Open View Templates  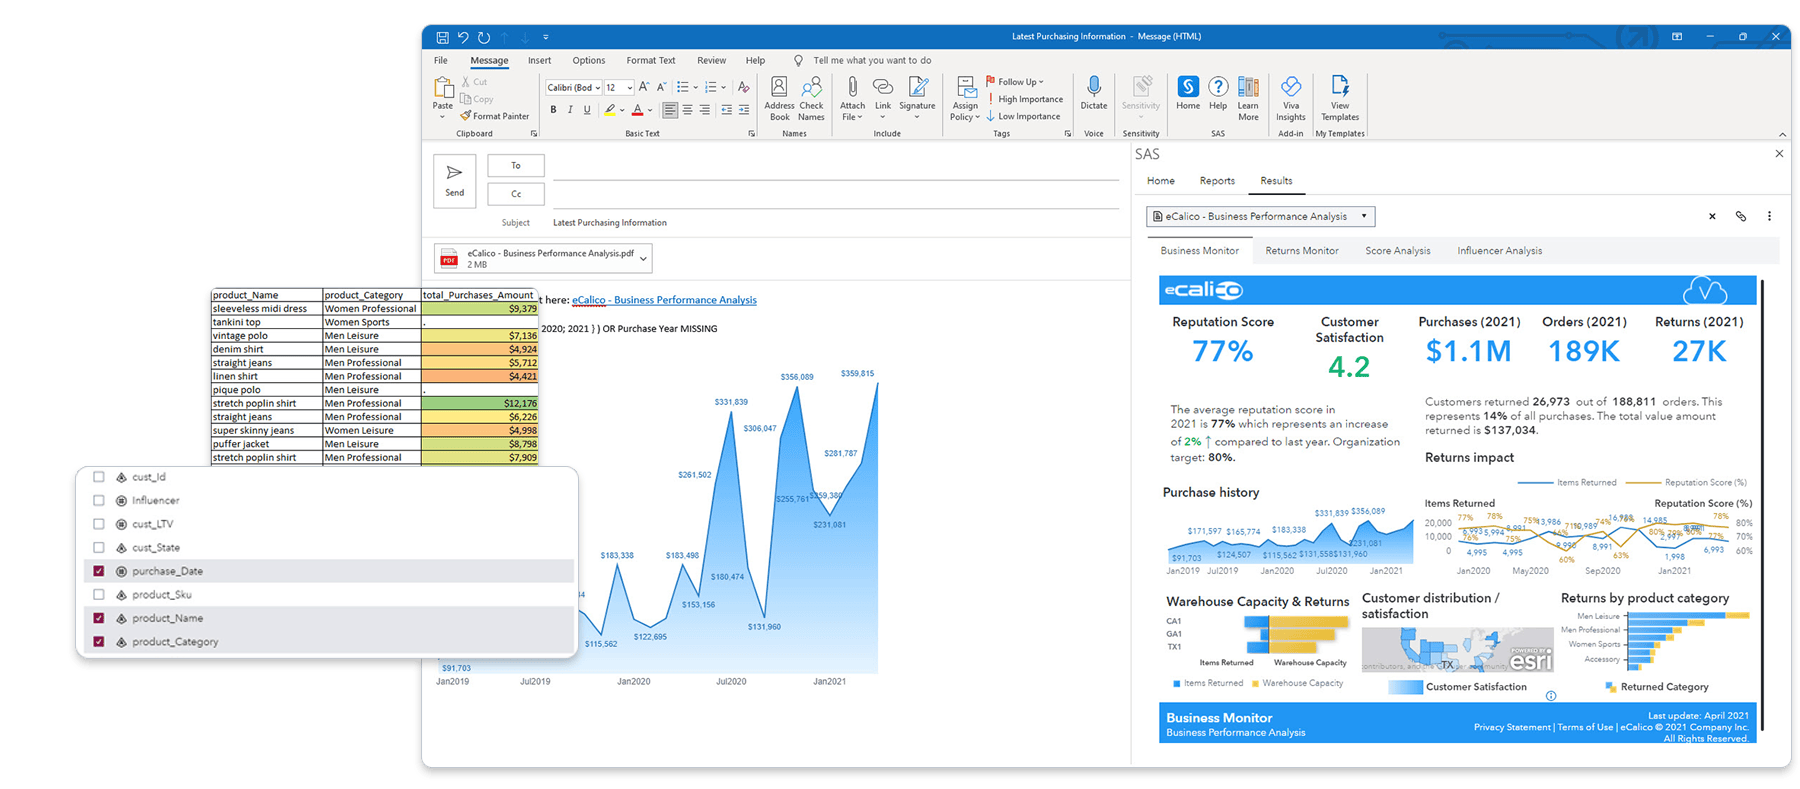pos(1340,99)
